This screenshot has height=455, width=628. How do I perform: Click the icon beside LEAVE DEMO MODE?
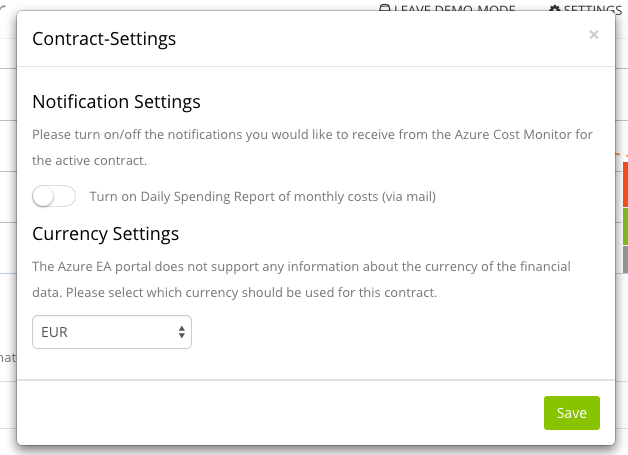coord(385,8)
